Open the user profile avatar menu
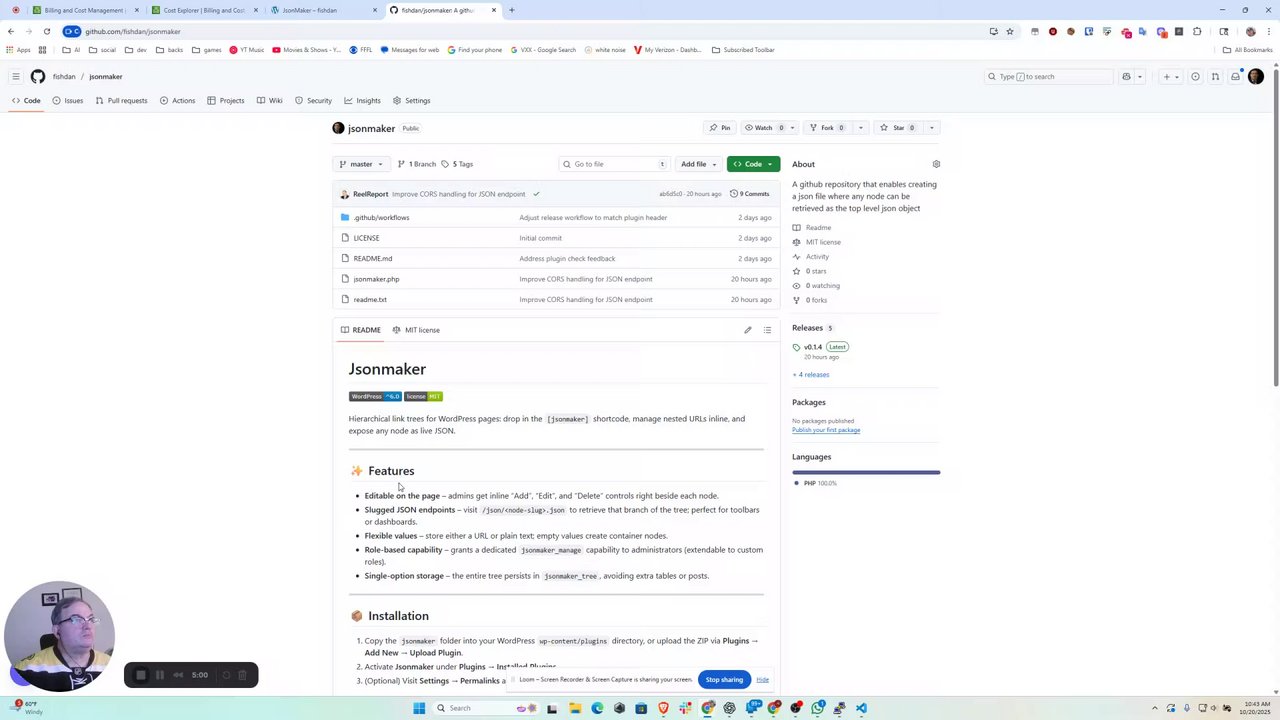1280x720 pixels. coord(1256,76)
